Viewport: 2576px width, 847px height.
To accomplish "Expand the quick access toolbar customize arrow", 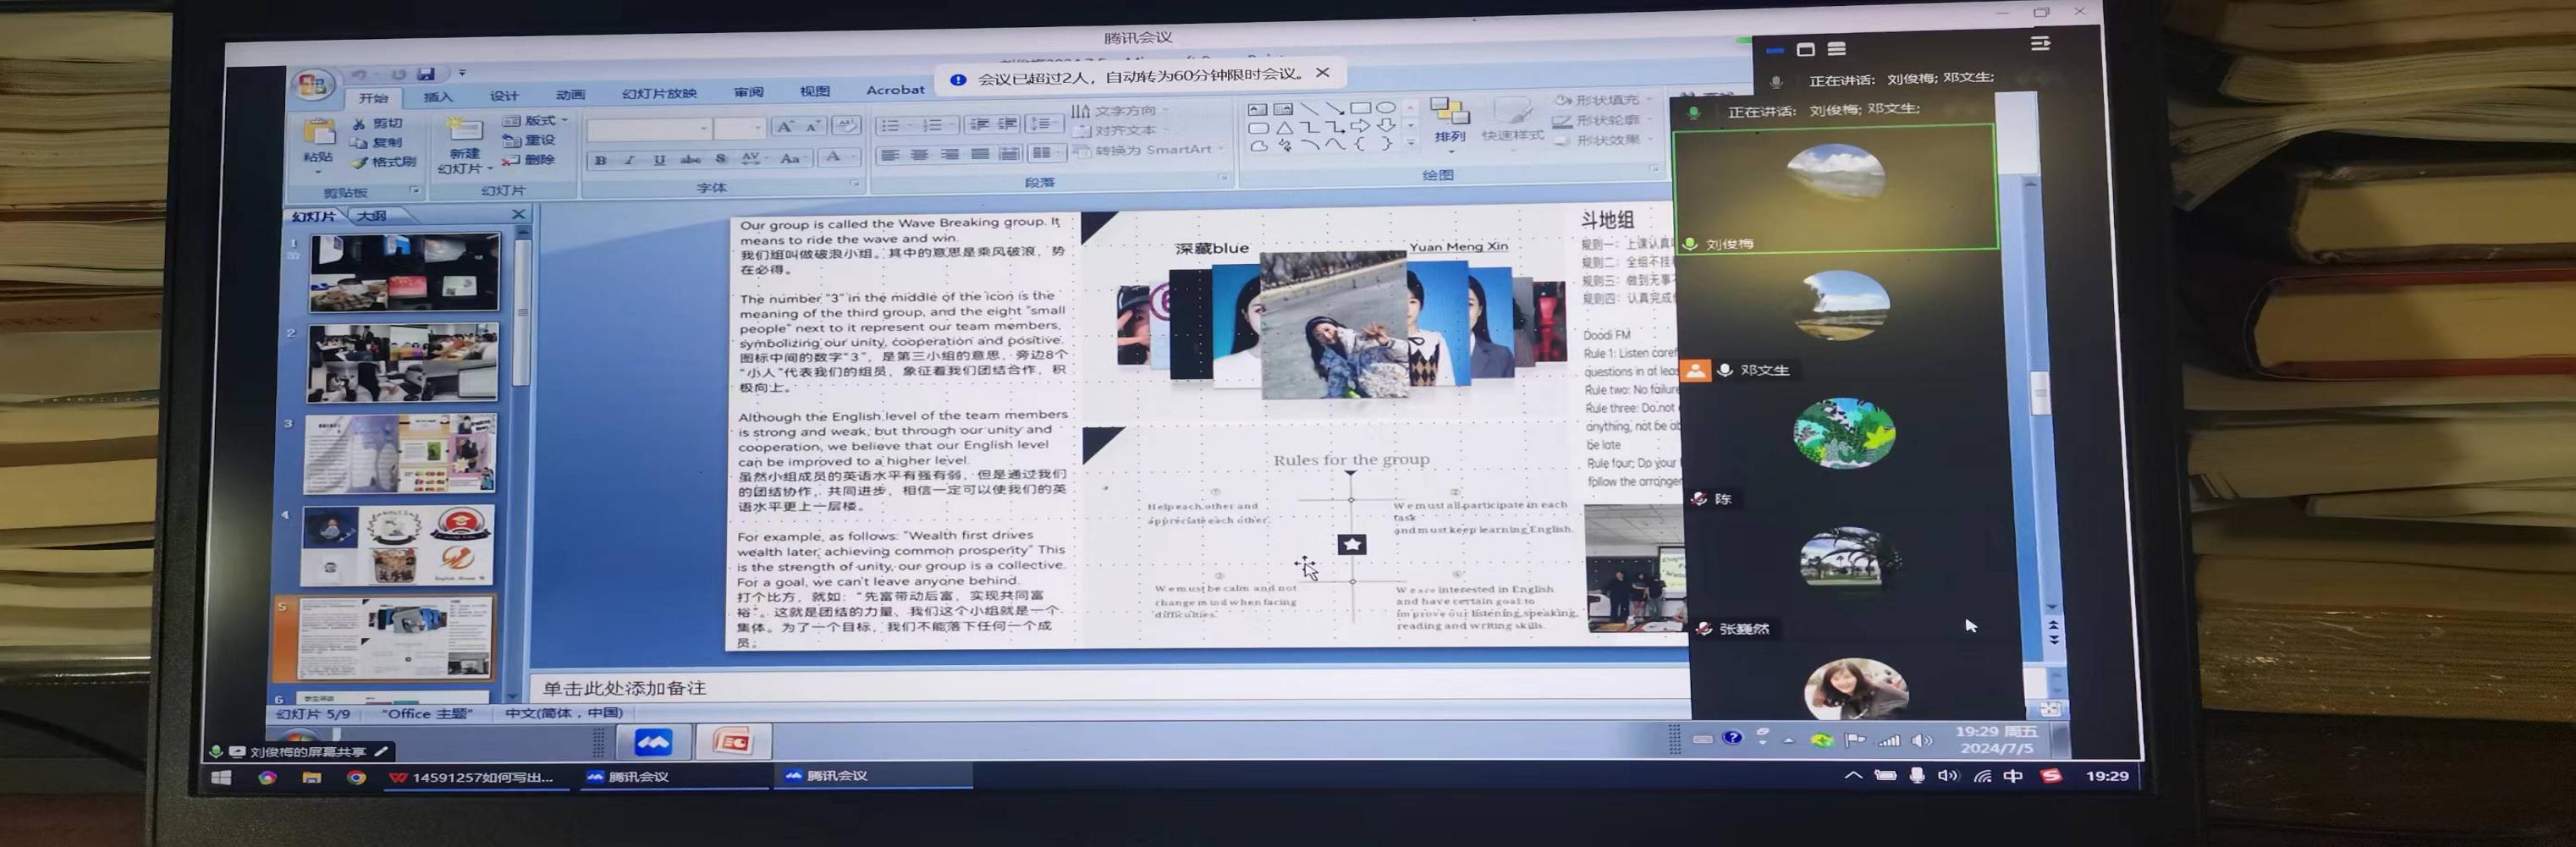I will (x=462, y=72).
